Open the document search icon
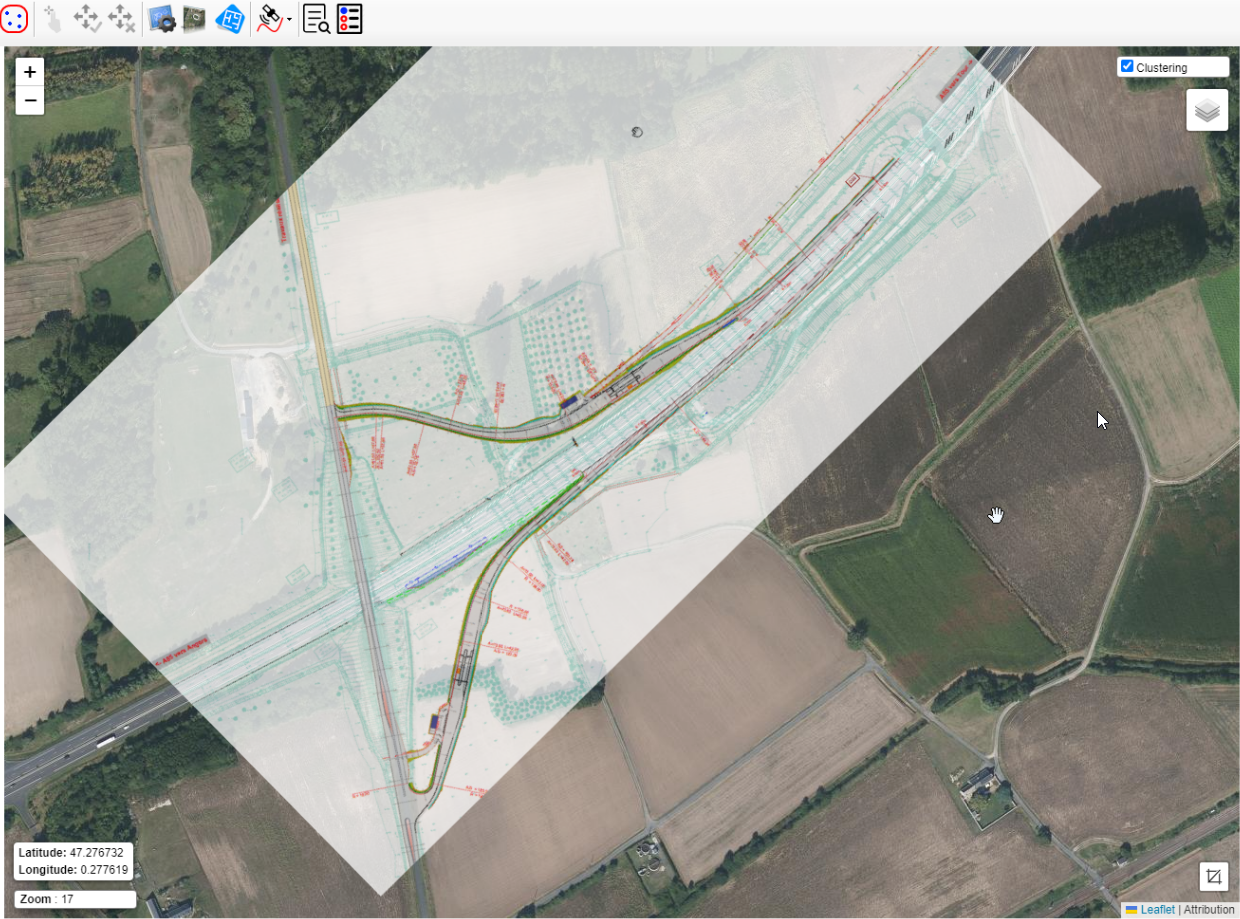Image resolution: width=1240 pixels, height=919 pixels. point(316,18)
